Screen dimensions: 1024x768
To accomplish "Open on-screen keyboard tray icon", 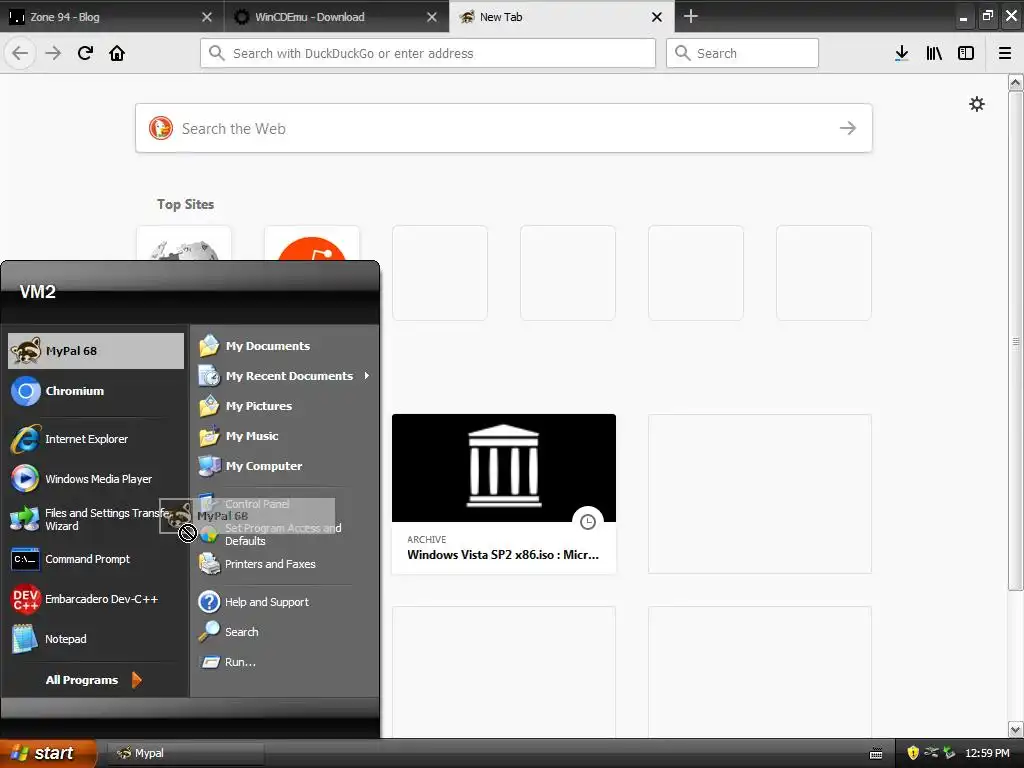I will click(876, 754).
